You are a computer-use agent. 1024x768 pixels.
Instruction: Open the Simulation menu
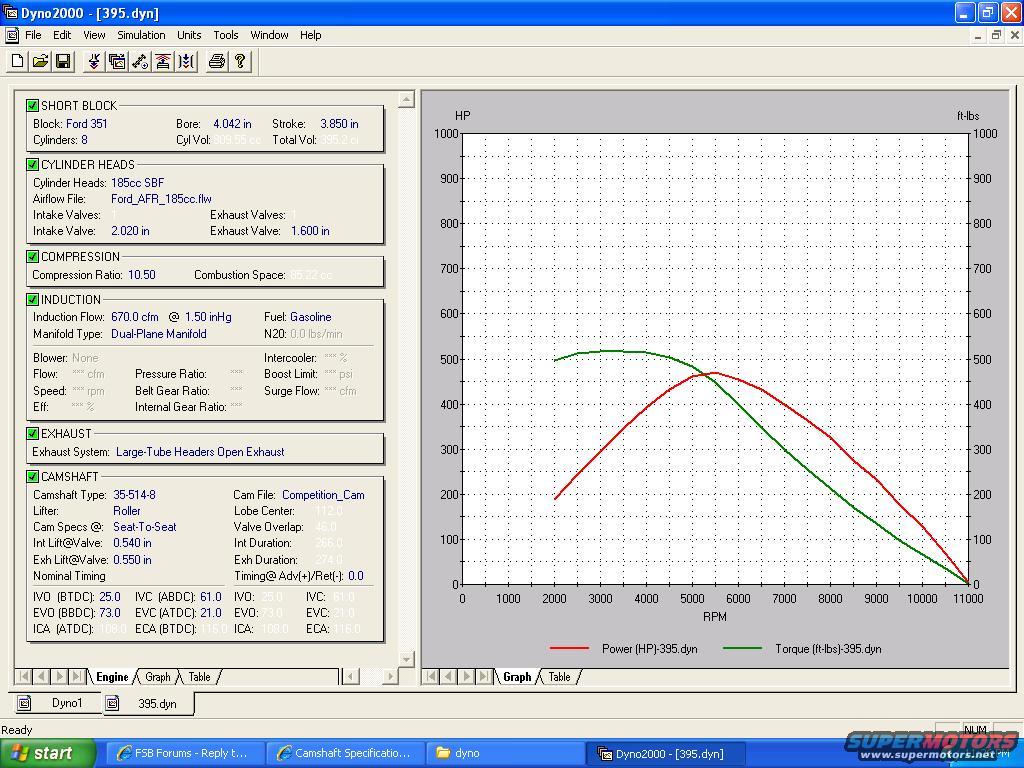141,35
